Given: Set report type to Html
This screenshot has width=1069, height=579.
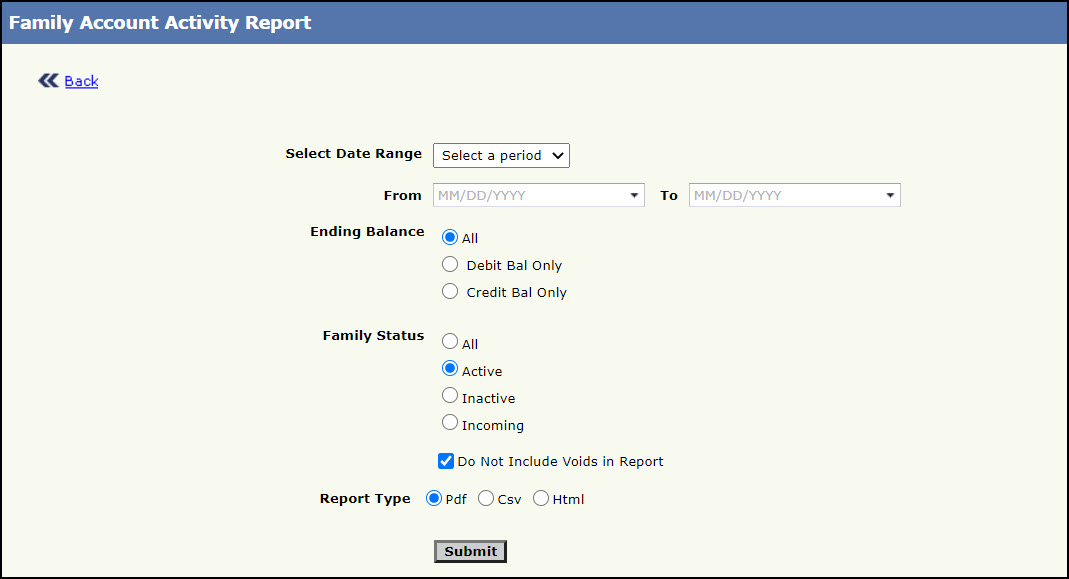Looking at the screenshot, I should (x=541, y=498).
